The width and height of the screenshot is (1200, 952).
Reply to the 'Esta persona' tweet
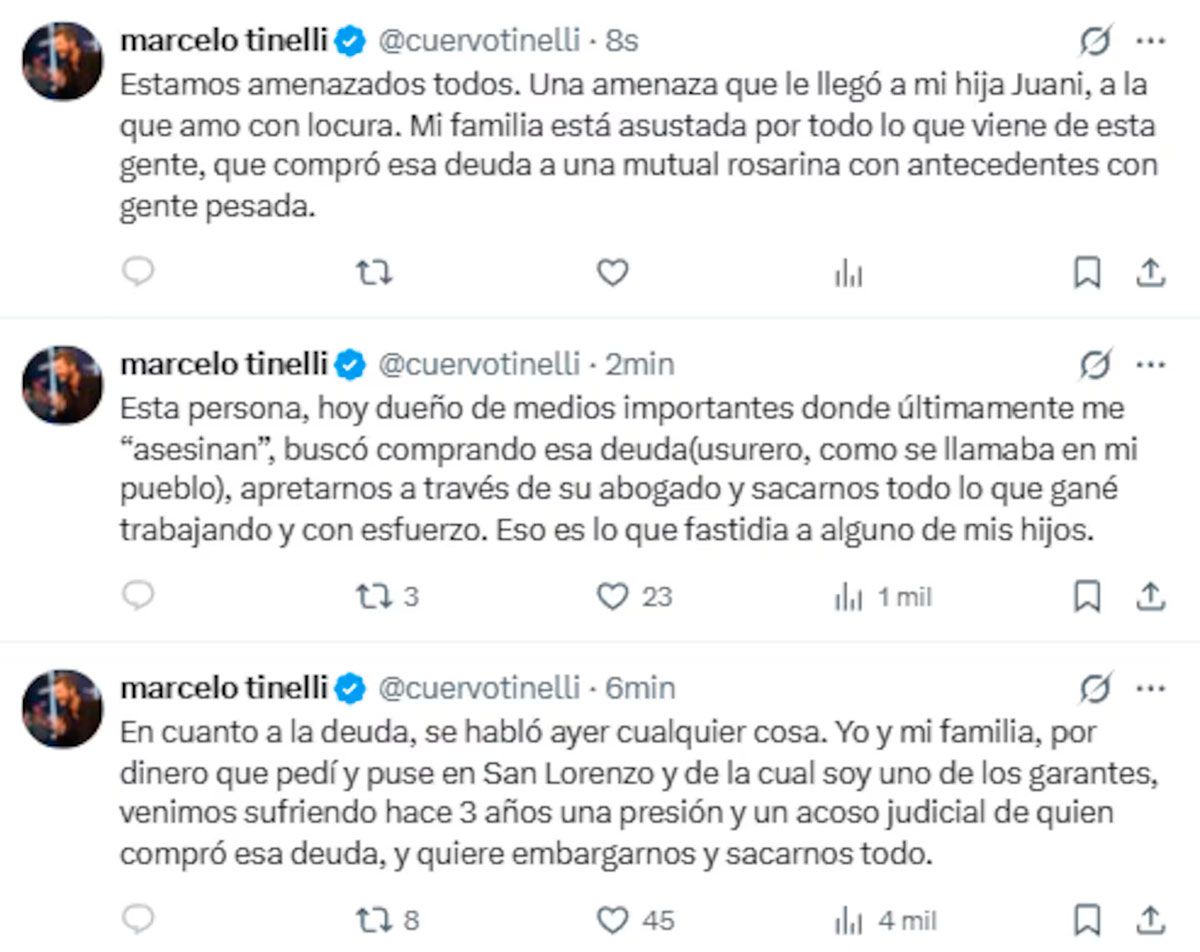(x=139, y=596)
